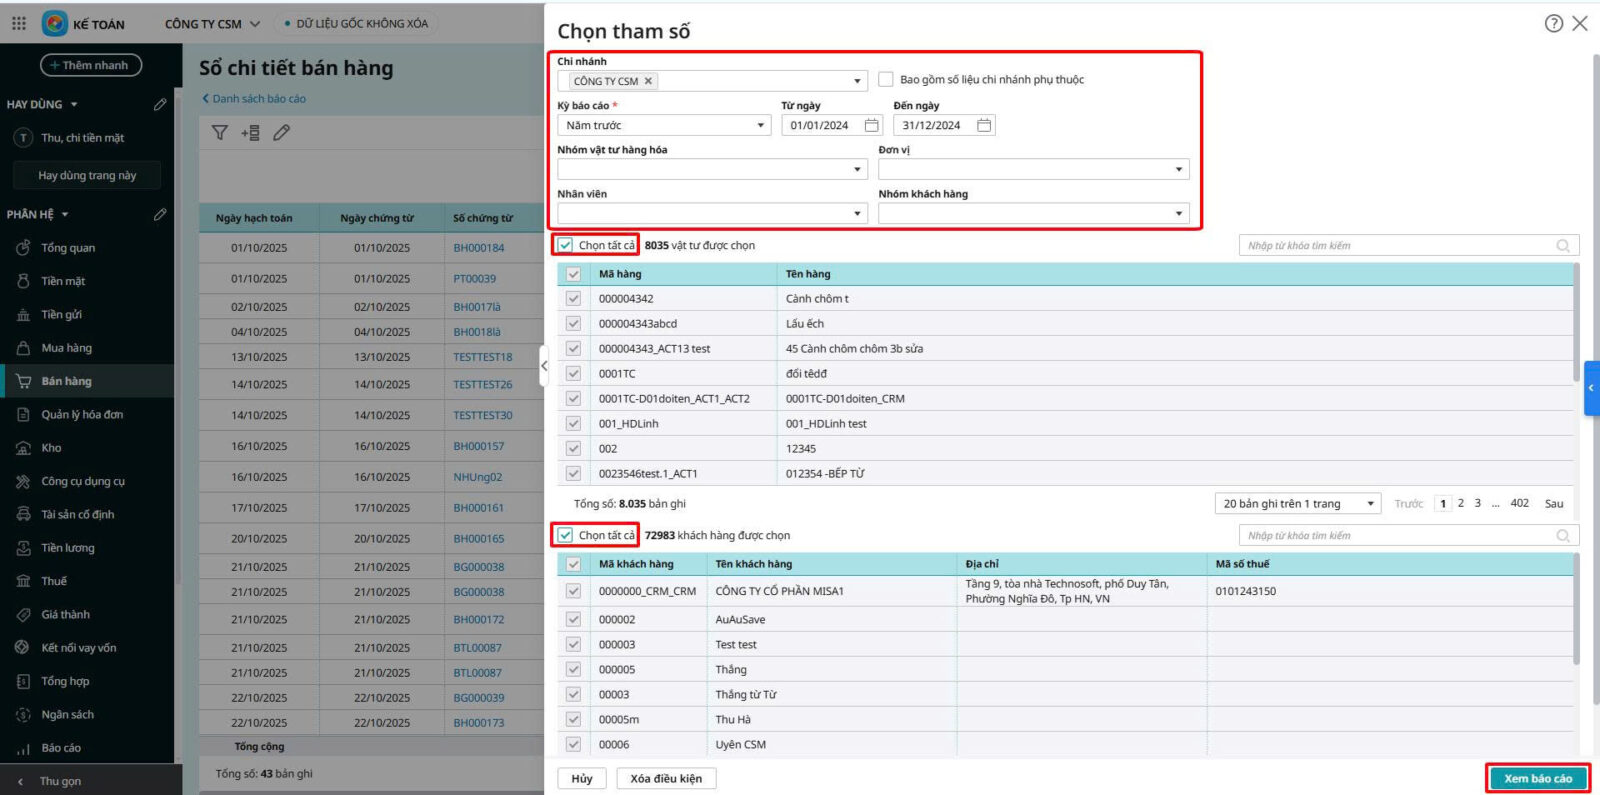The image size is (1600, 795).
Task: Click the search icon in customer search box
Action: click(x=1563, y=536)
